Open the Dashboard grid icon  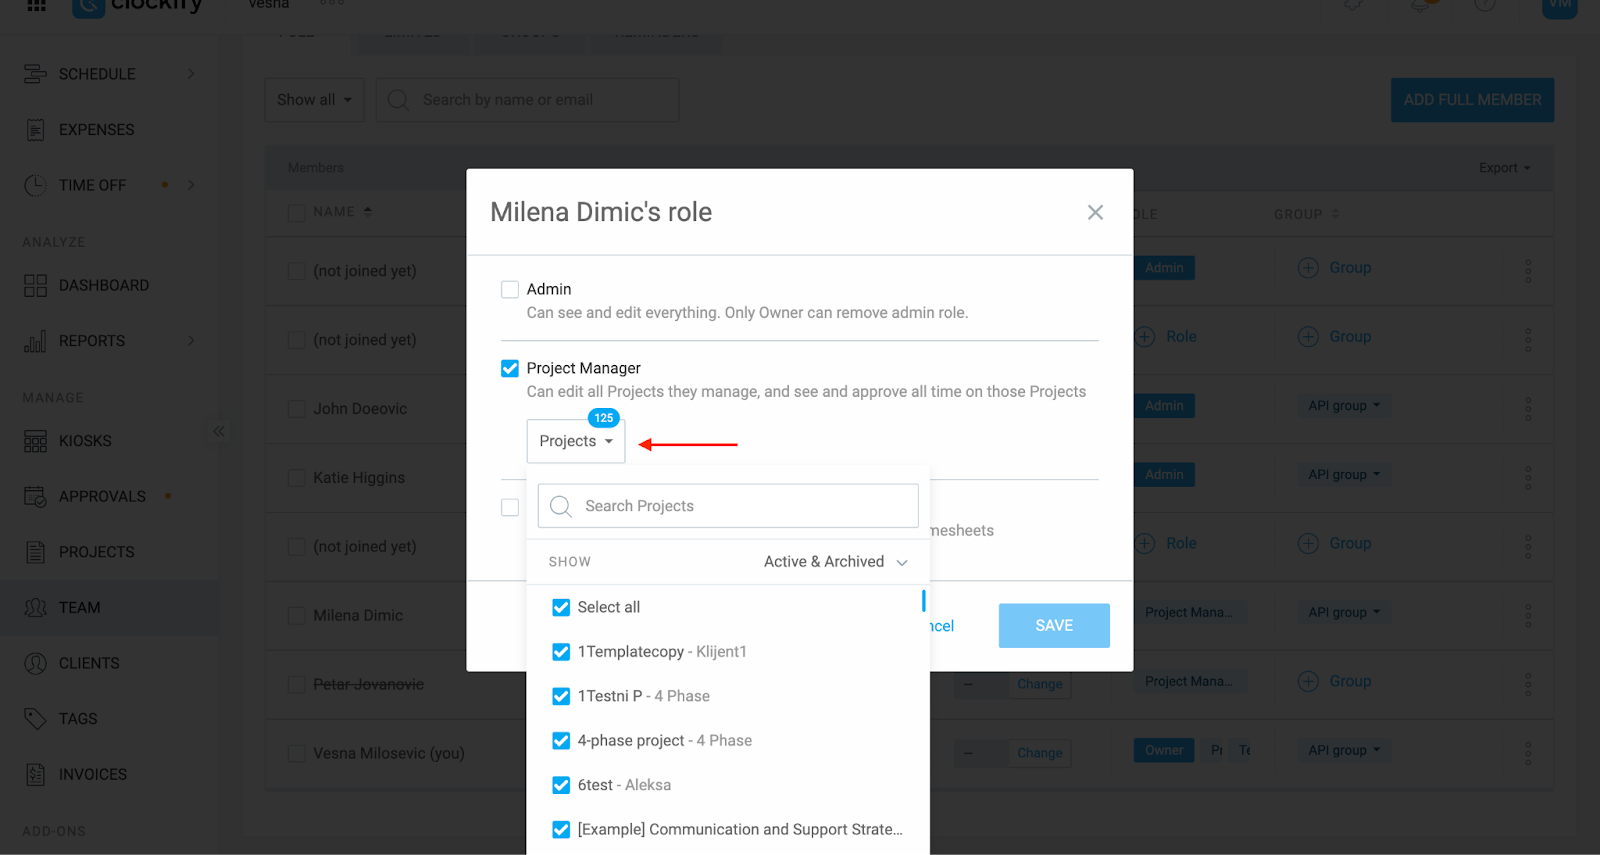[35, 286]
